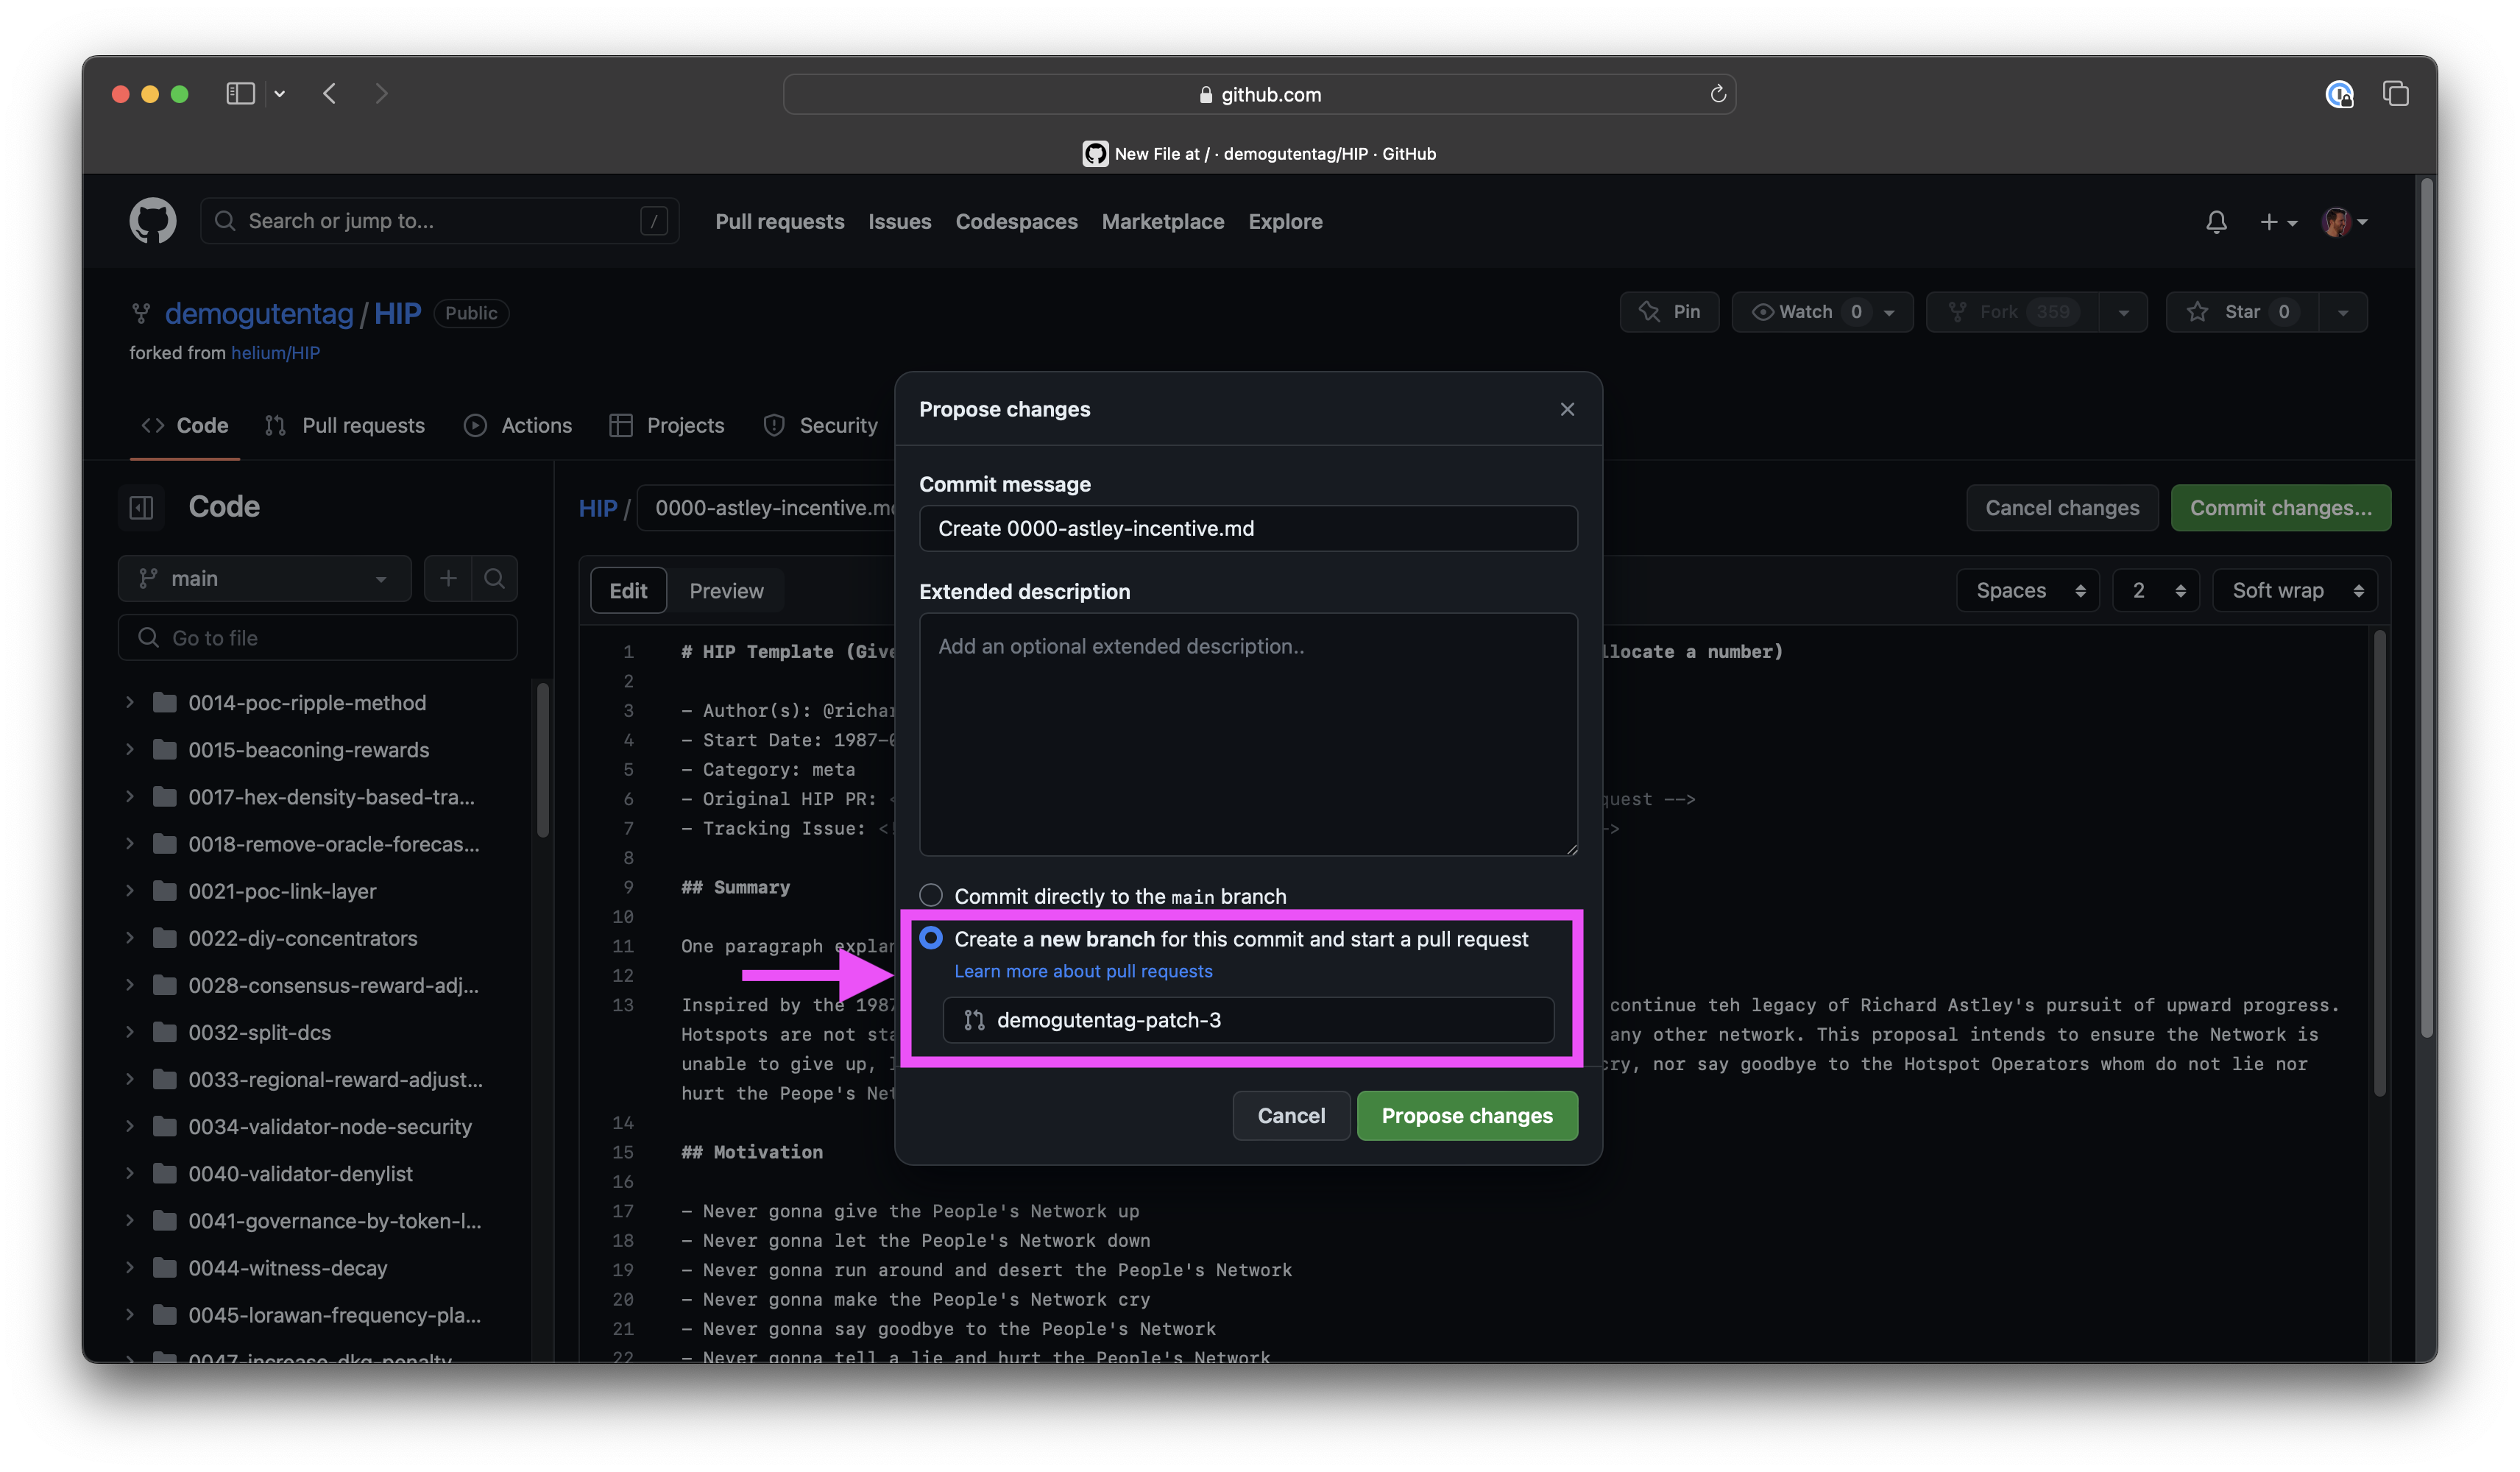Click the Safari sidebar toggle icon

(x=240, y=94)
